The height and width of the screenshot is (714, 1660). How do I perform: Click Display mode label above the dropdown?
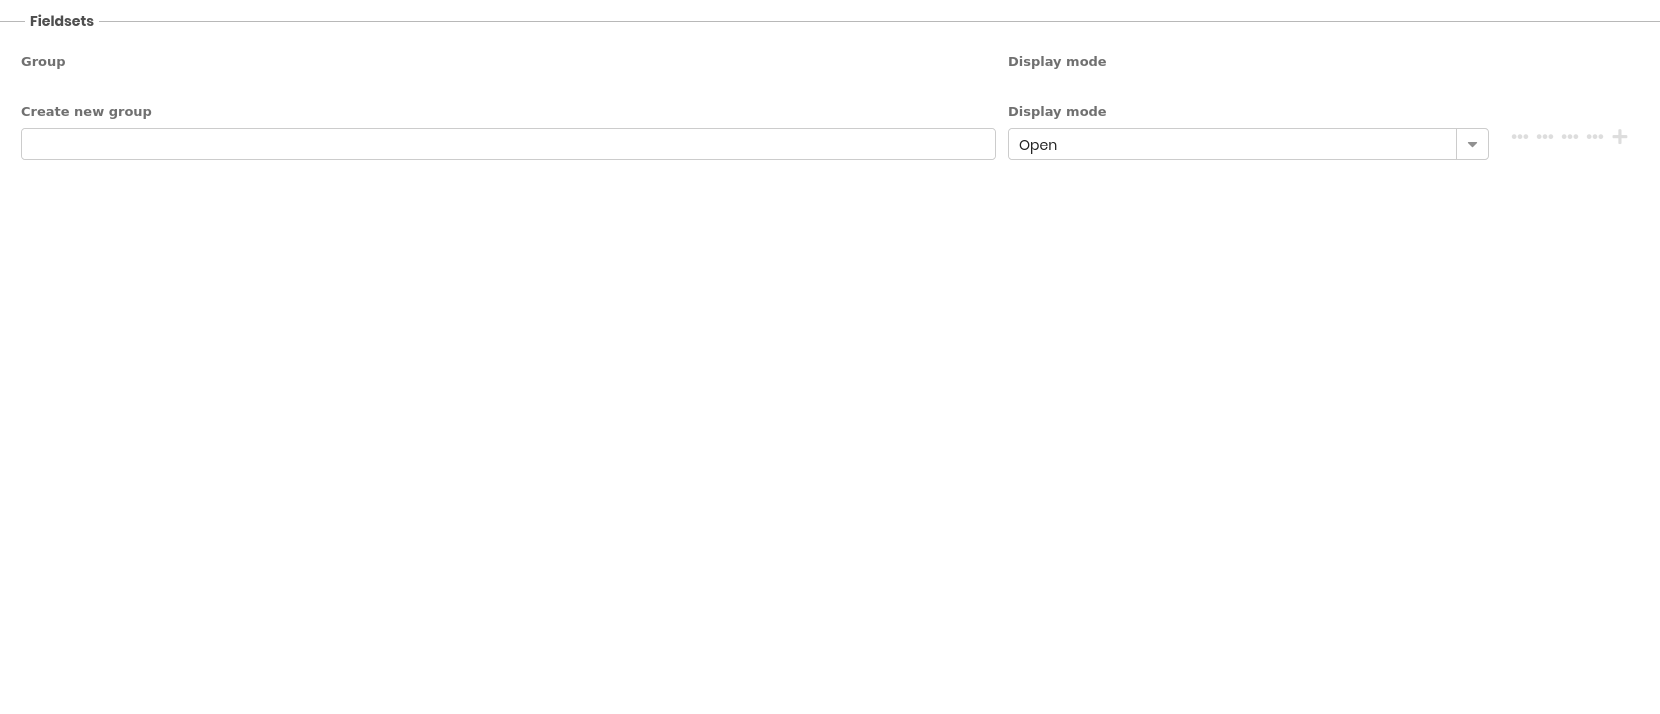[x=1057, y=111]
